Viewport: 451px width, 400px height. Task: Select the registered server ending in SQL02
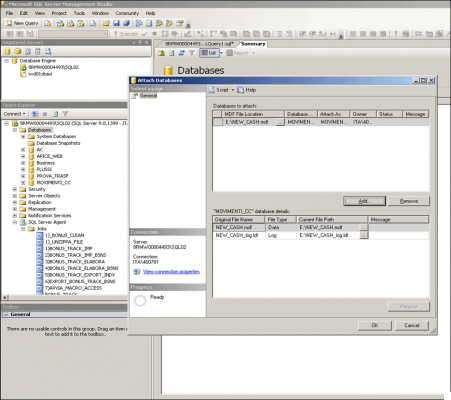[x=53, y=67]
